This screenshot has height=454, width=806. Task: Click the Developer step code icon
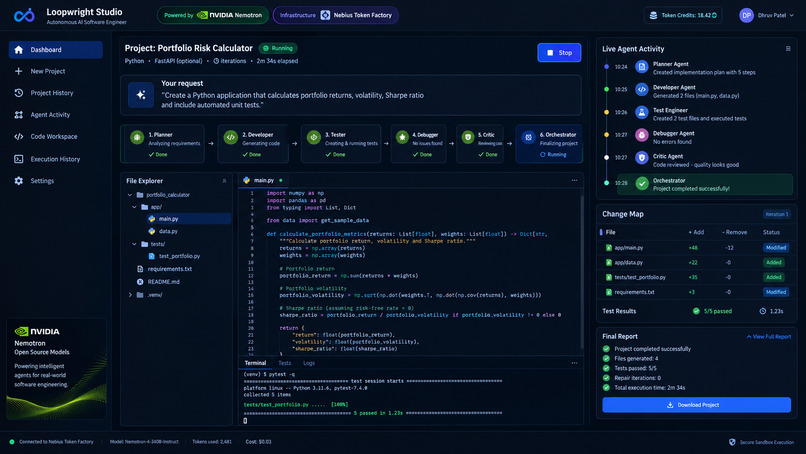231,137
